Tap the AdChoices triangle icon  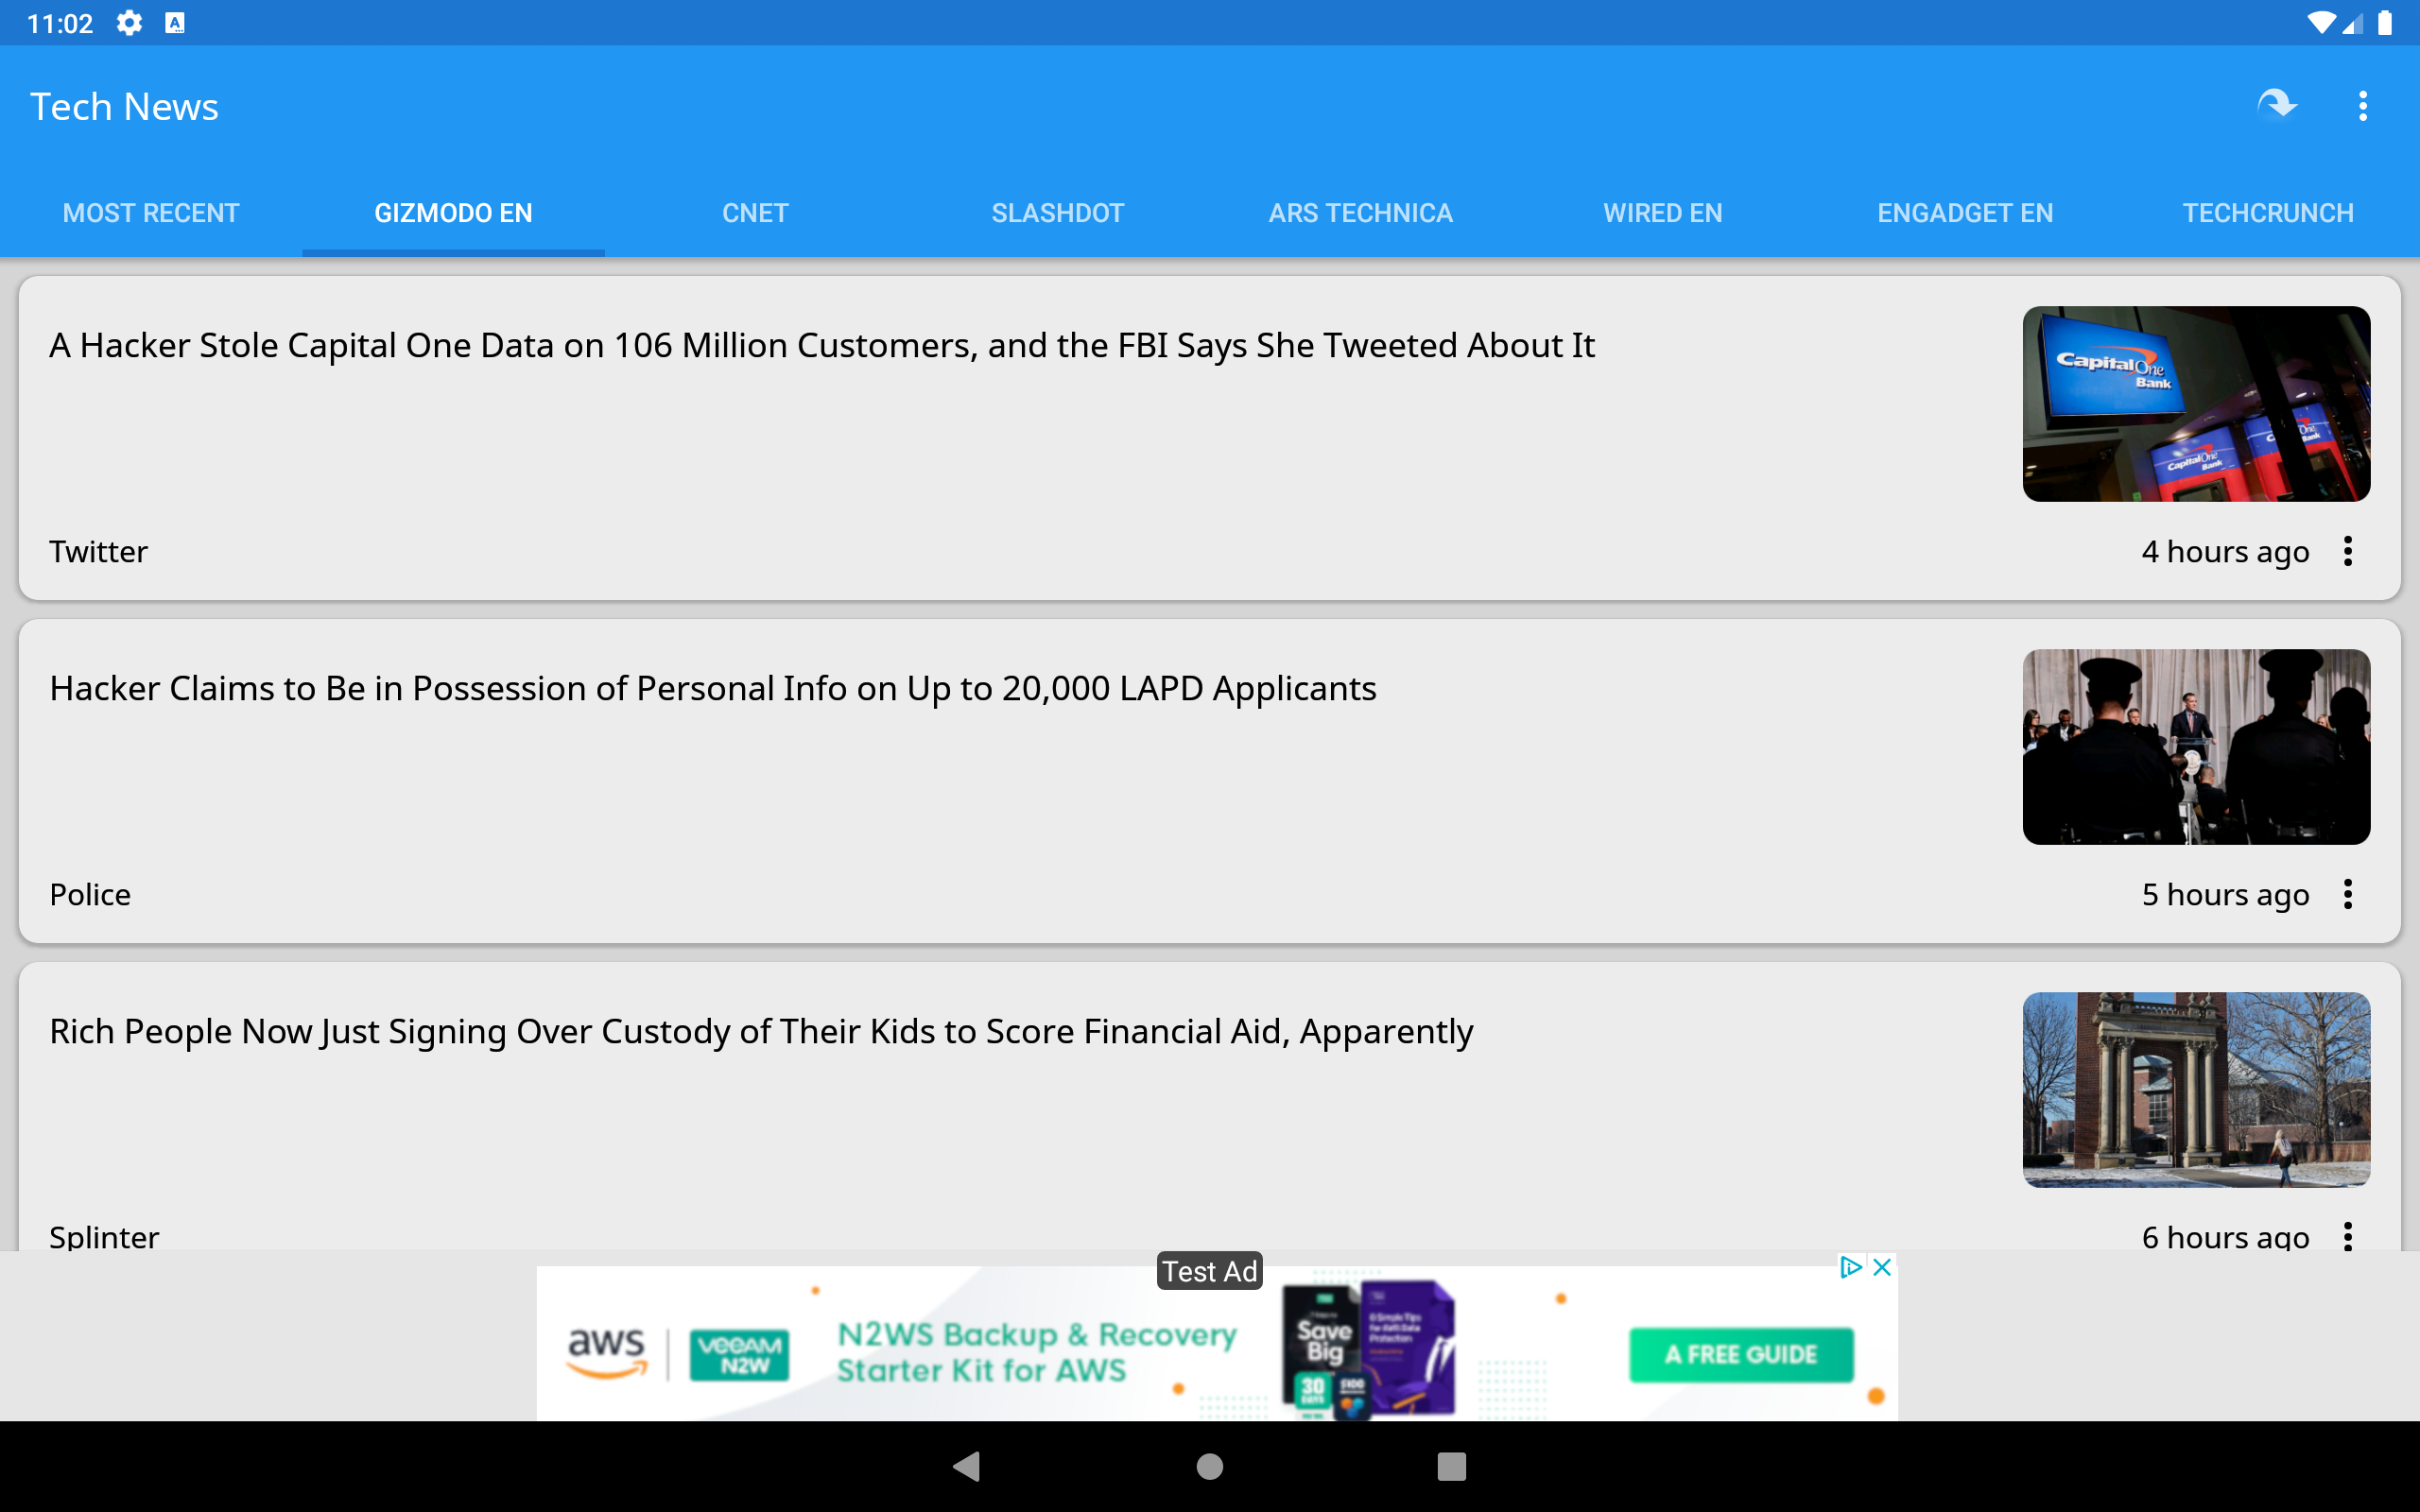(1851, 1267)
